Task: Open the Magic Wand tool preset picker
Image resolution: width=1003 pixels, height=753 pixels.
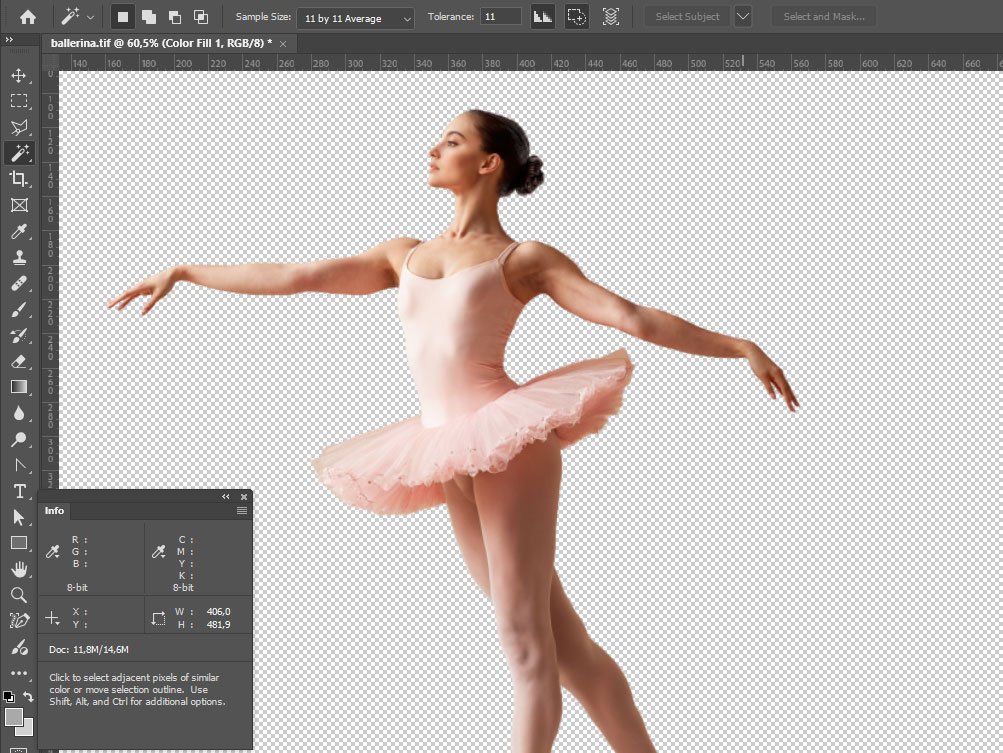Action: pos(77,17)
